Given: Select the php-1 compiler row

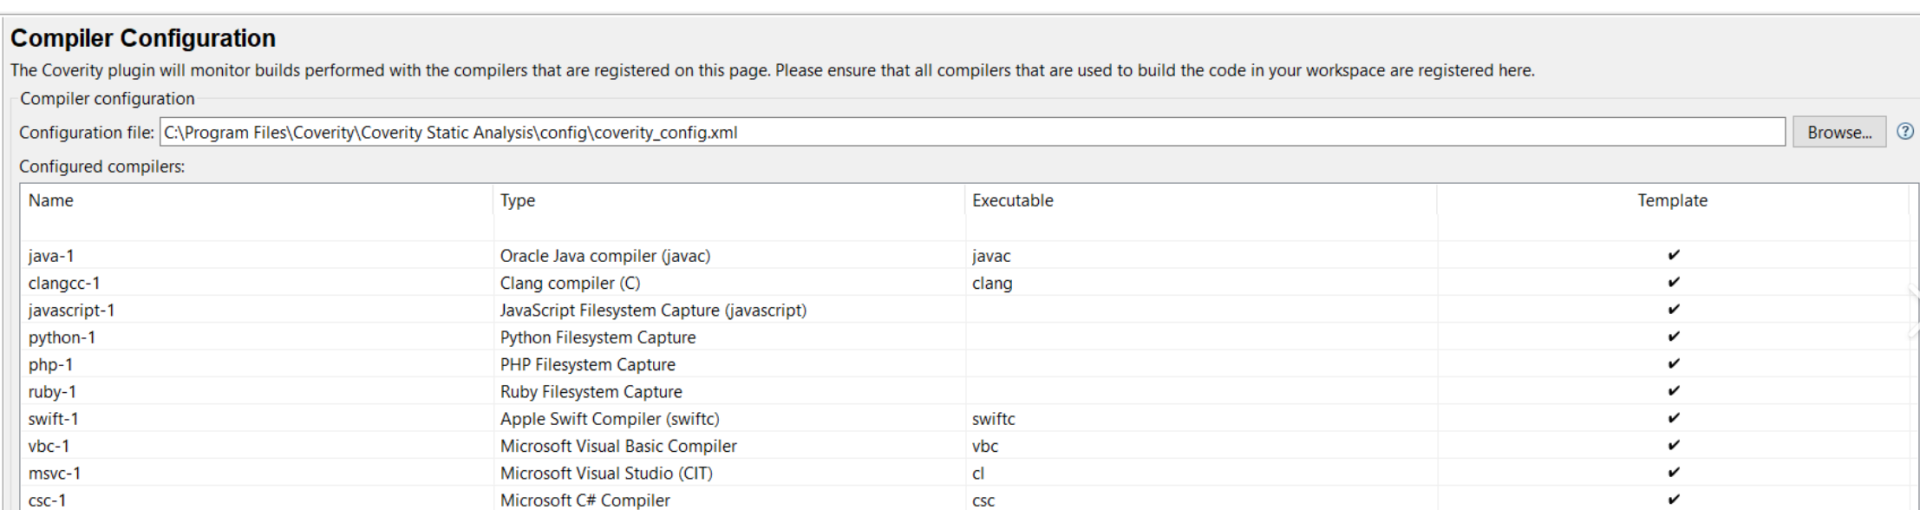Looking at the screenshot, I should point(965,364).
